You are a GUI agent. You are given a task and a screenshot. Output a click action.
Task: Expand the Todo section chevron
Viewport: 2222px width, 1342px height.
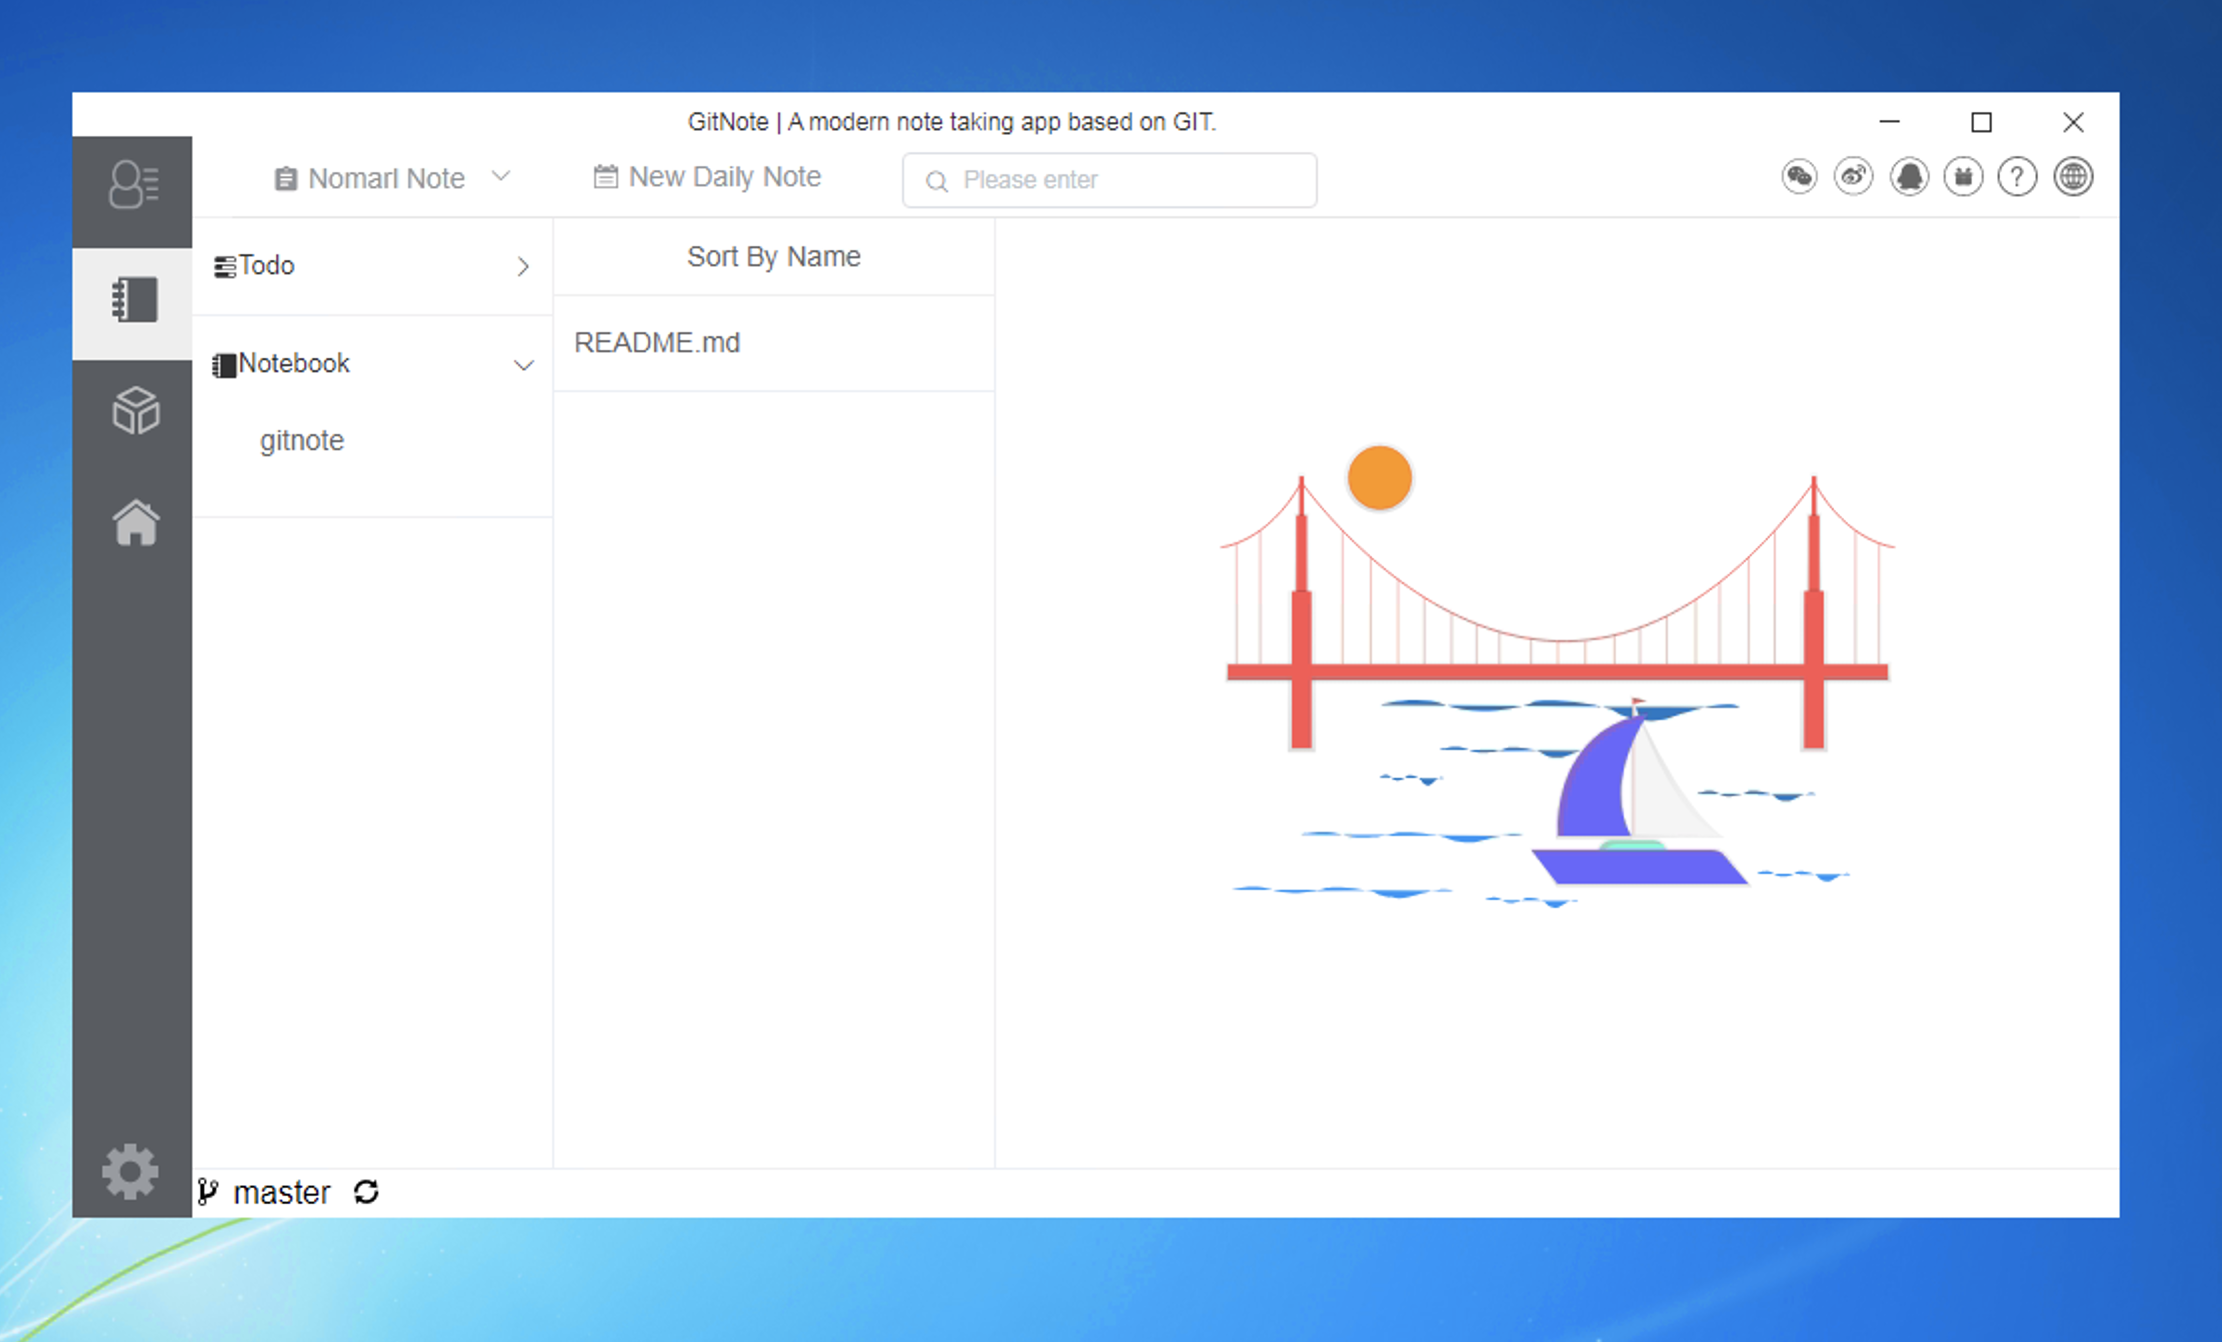pos(523,266)
